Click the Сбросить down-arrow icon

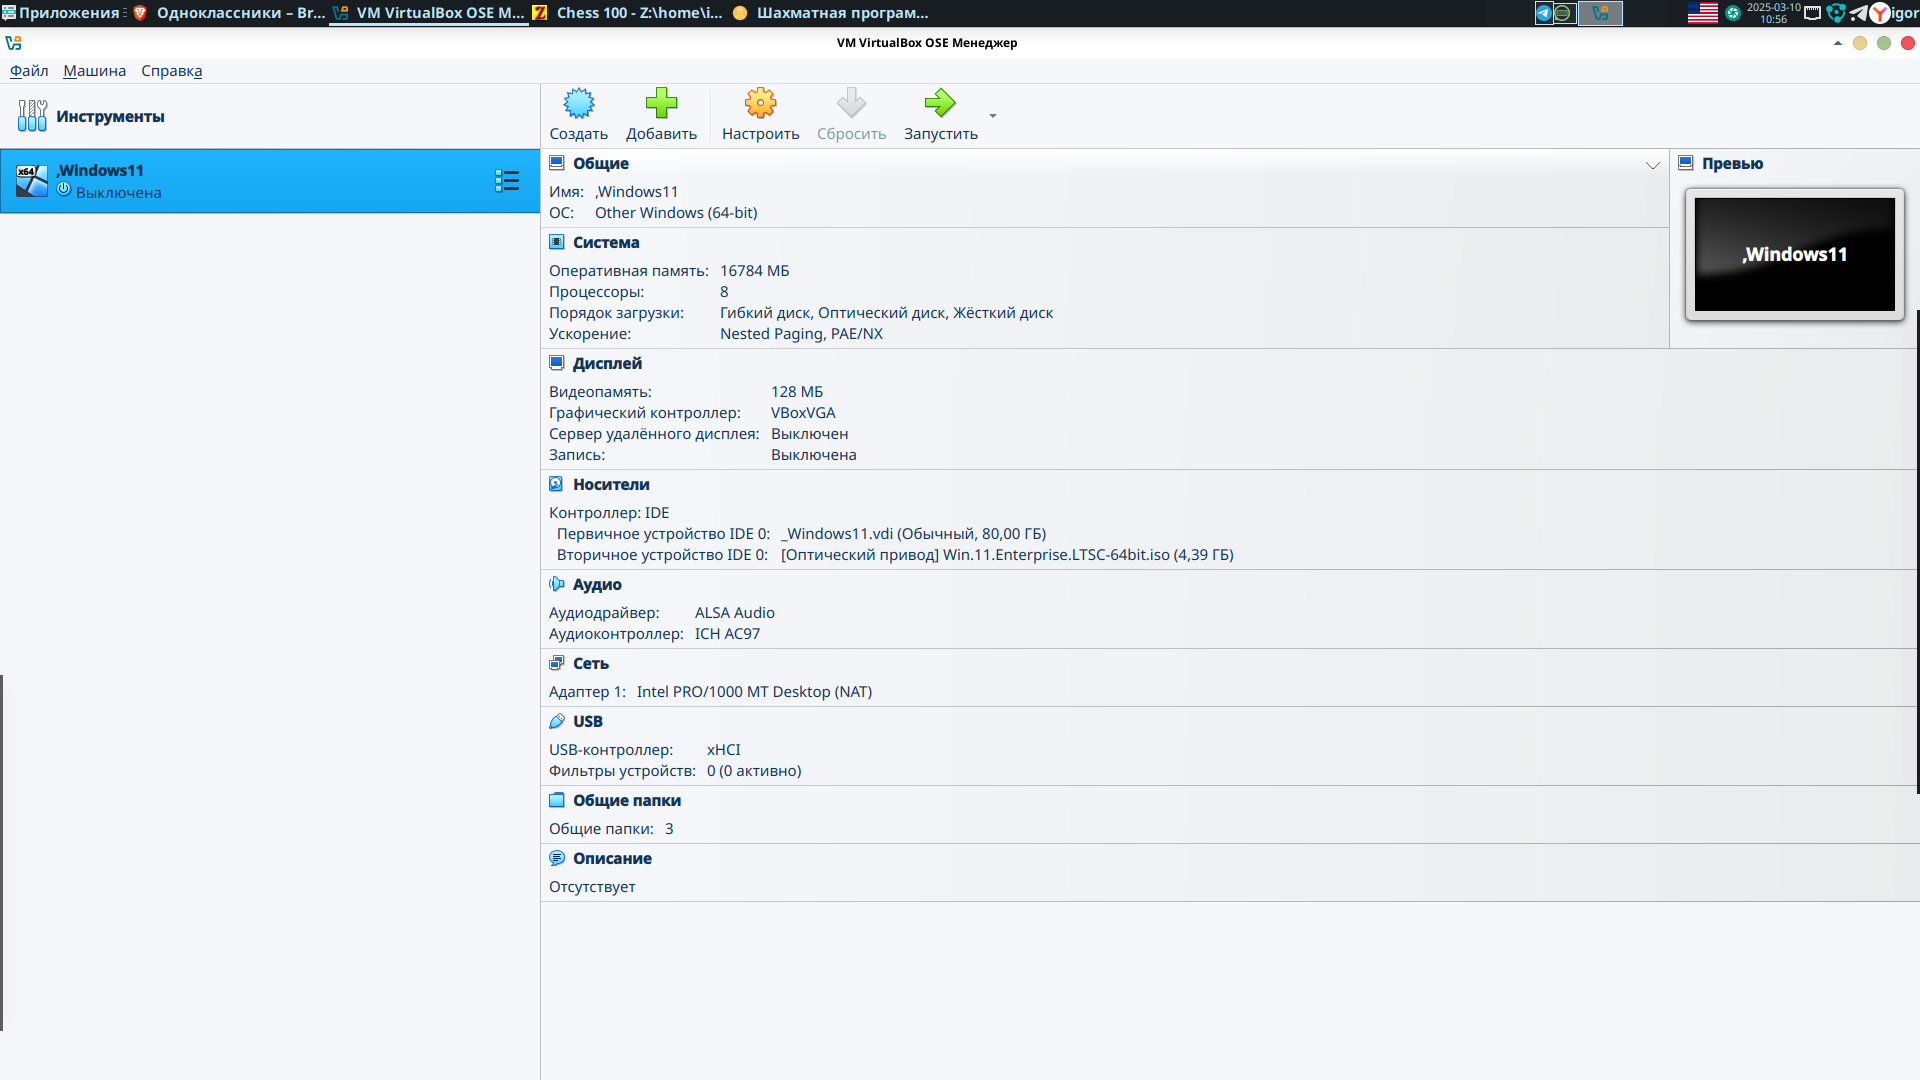click(x=851, y=103)
